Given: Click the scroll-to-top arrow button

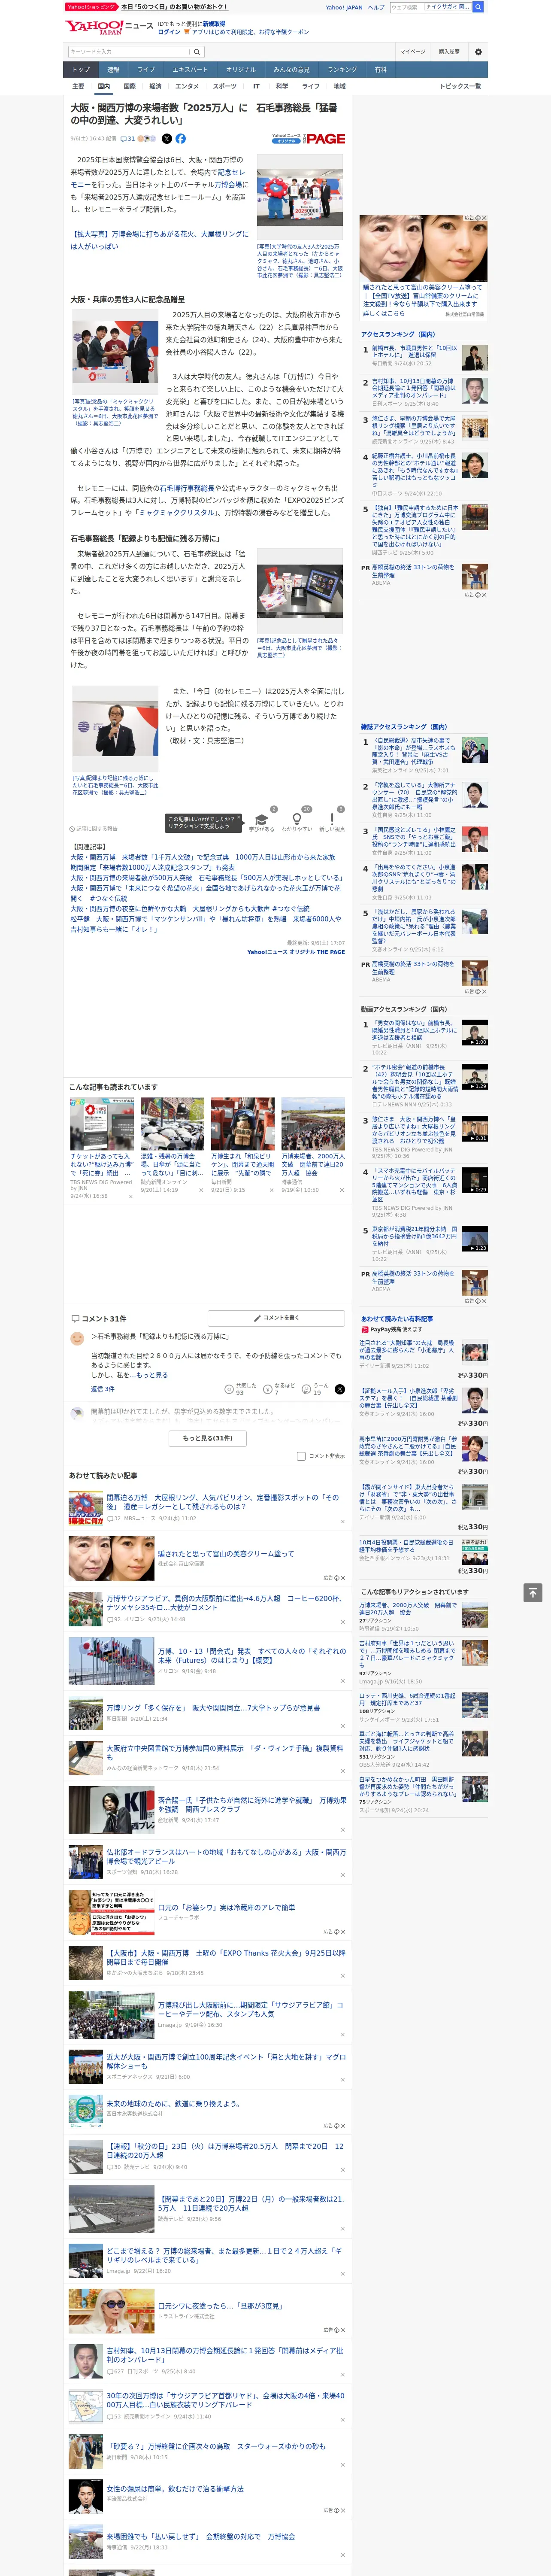Looking at the screenshot, I should coord(533,1592).
